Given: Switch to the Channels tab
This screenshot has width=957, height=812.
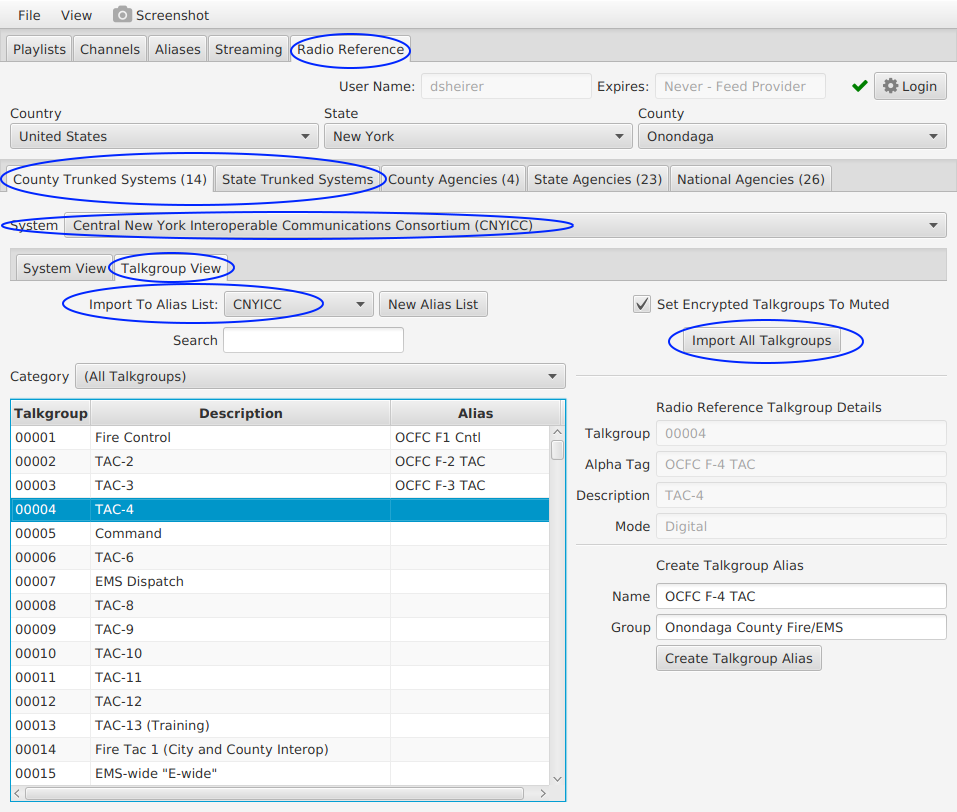Looking at the screenshot, I should 110,49.
